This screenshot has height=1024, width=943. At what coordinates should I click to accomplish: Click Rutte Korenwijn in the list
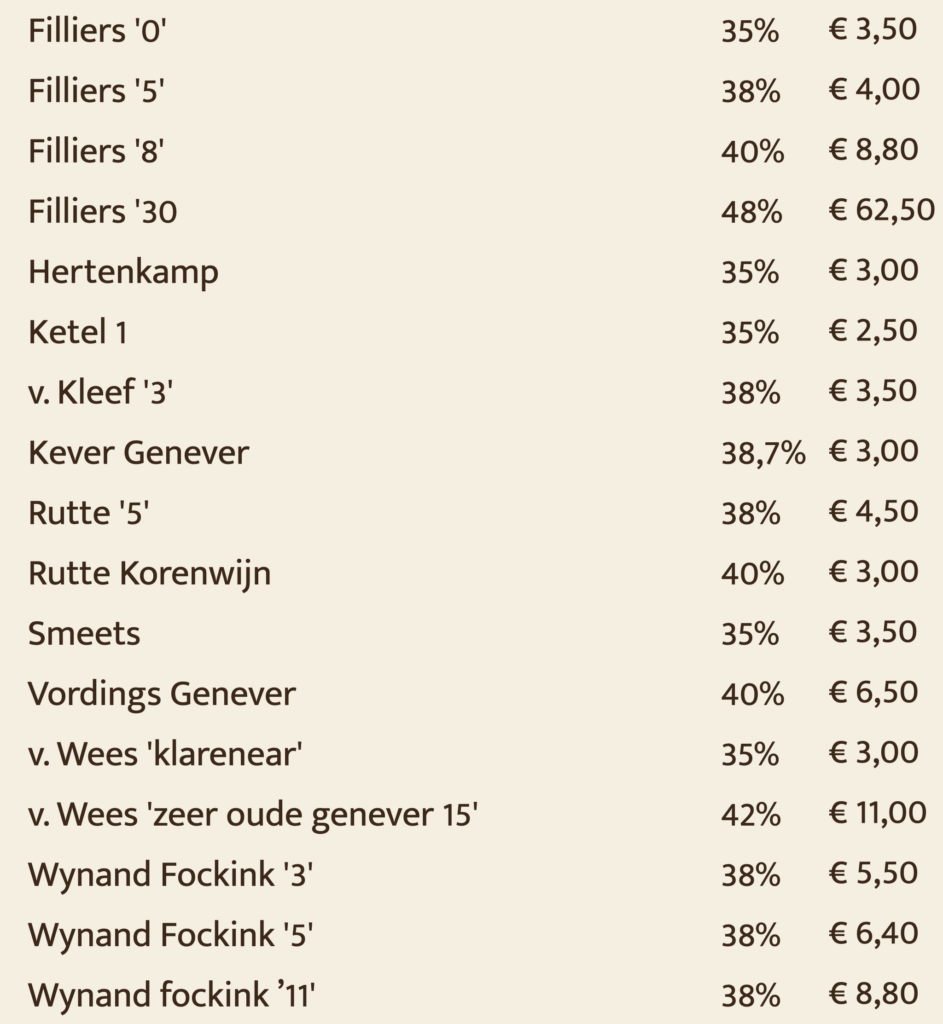(x=150, y=574)
